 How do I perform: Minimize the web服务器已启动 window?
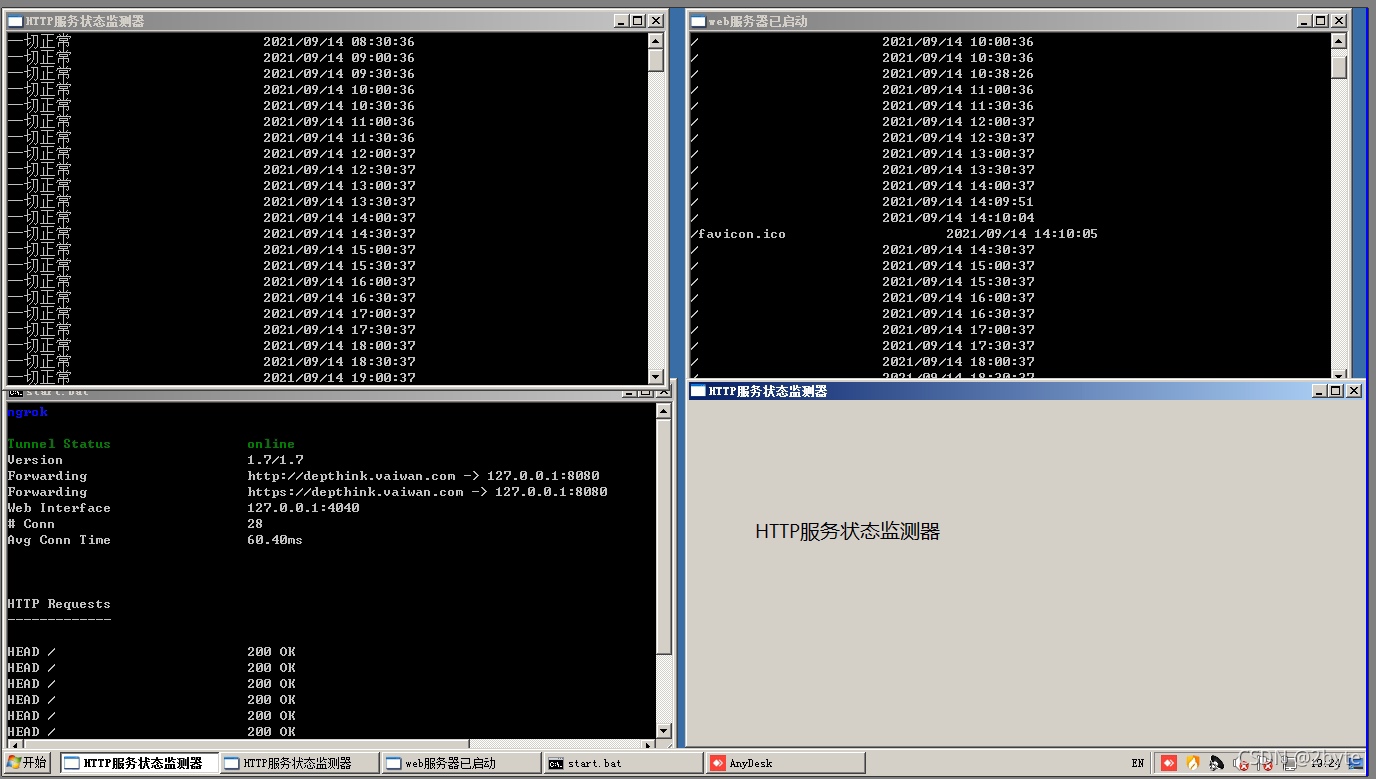(1304, 20)
